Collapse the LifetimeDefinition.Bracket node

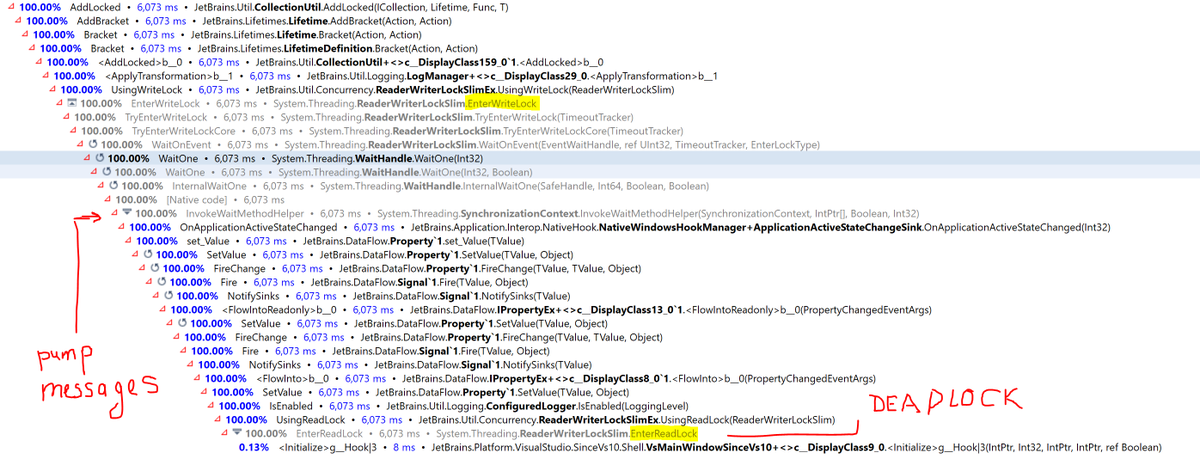pyautogui.click(x=30, y=48)
